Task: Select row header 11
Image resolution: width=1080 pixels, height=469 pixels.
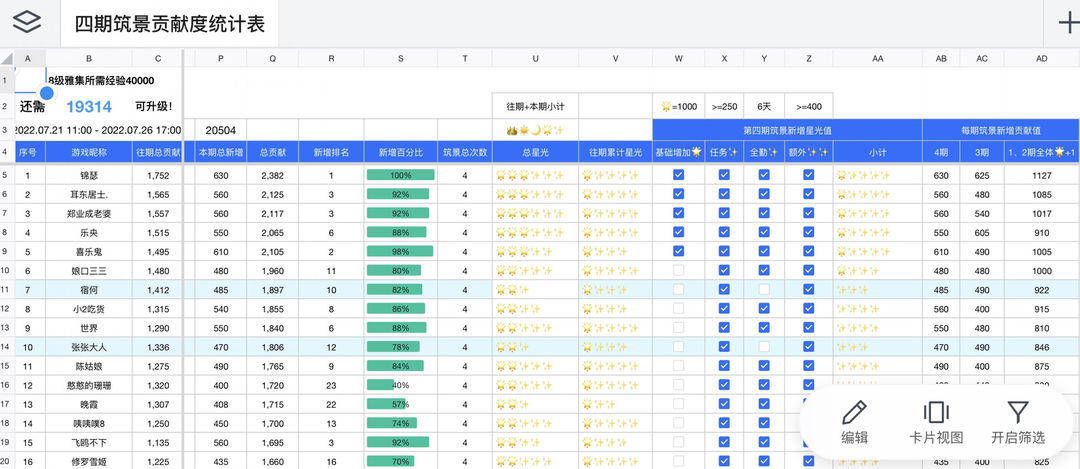Action: [x=6, y=289]
